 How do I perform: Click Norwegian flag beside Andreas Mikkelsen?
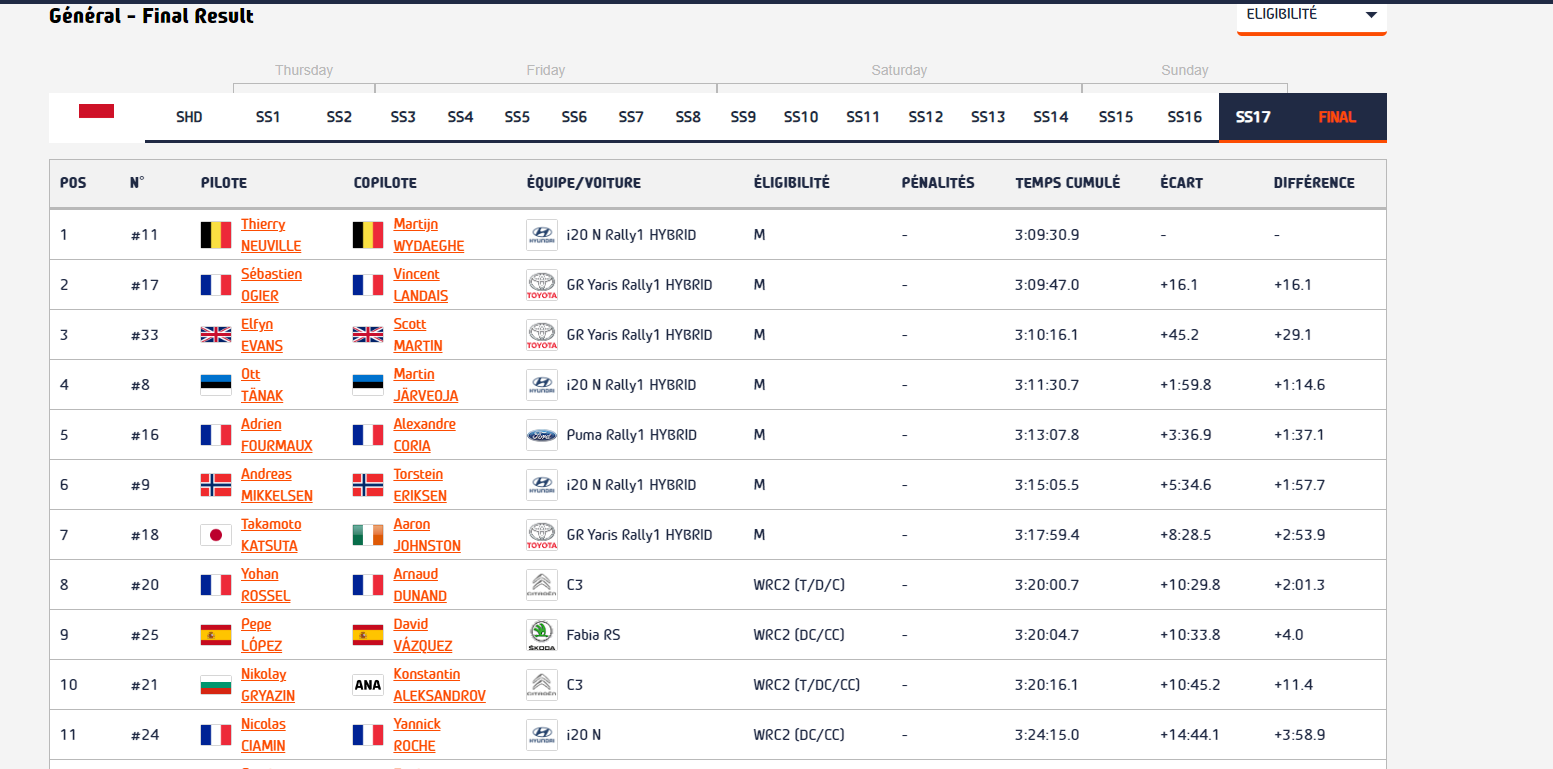pos(216,485)
